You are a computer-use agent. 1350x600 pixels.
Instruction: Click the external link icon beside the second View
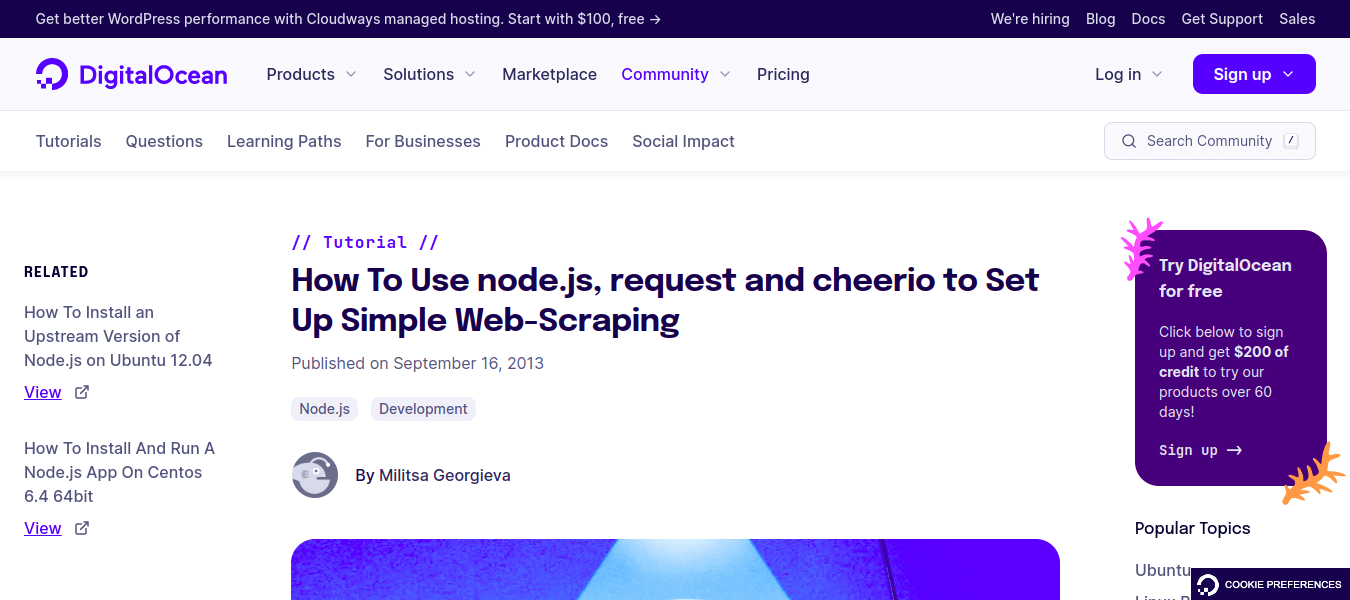tap(81, 527)
